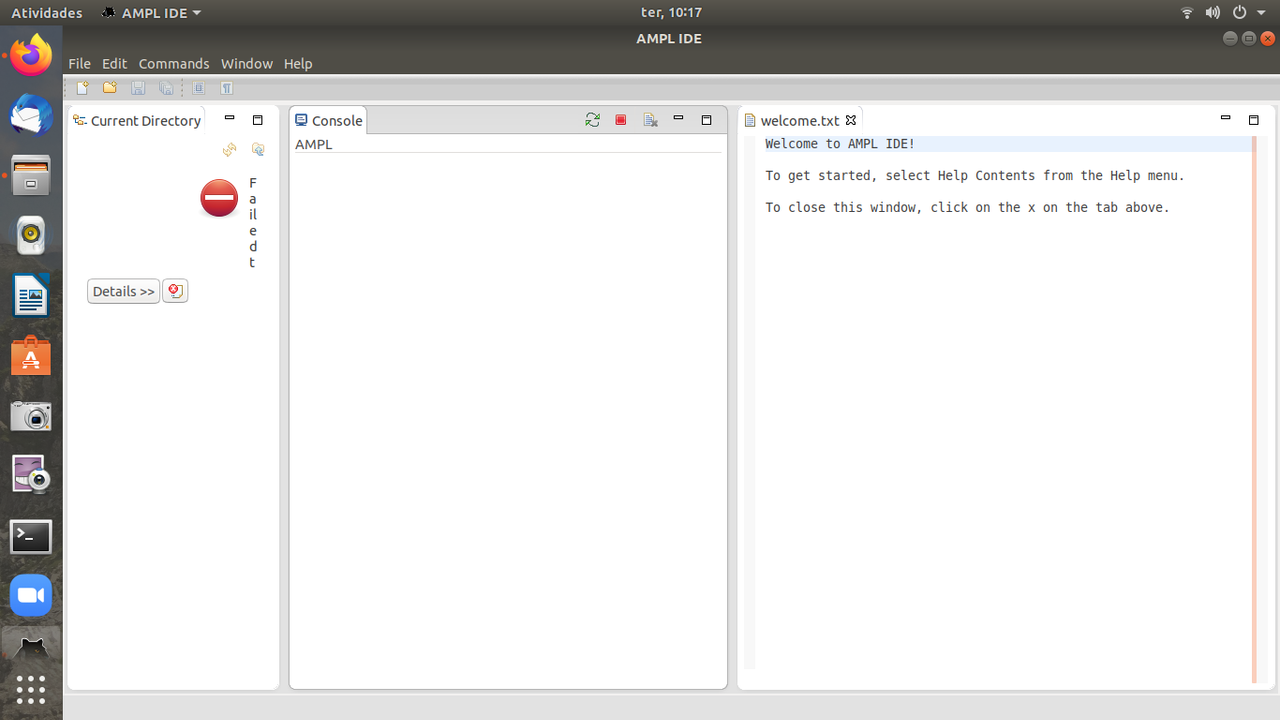Select the Current Directory tab
Image resolution: width=1280 pixels, height=720 pixels.
137,120
